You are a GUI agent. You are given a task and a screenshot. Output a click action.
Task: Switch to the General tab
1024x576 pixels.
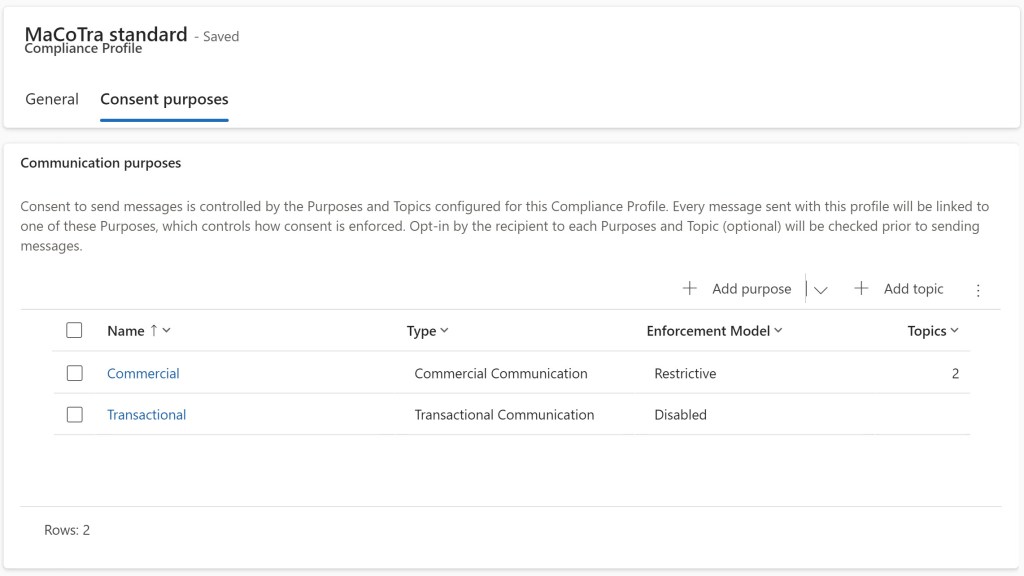[51, 99]
